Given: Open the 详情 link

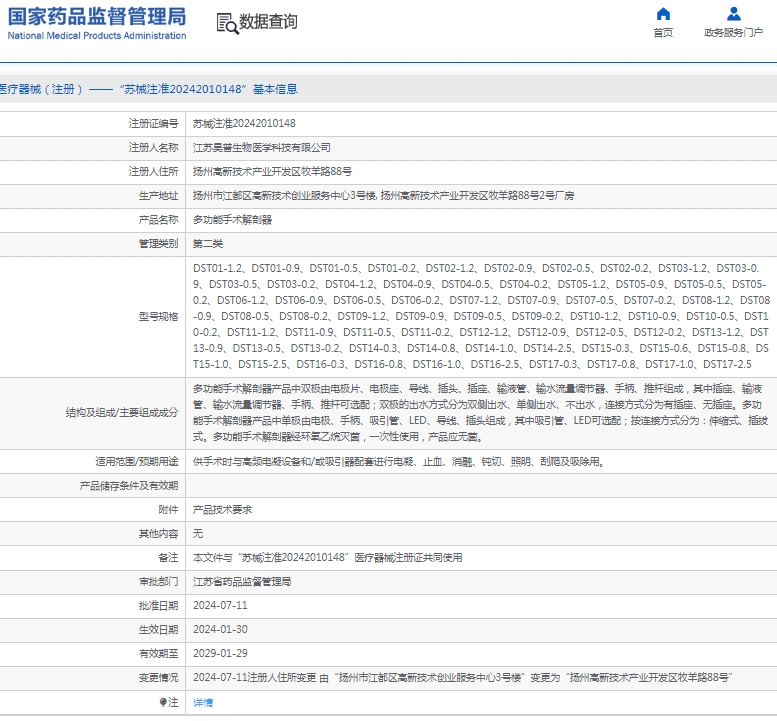Looking at the screenshot, I should pos(203,702).
